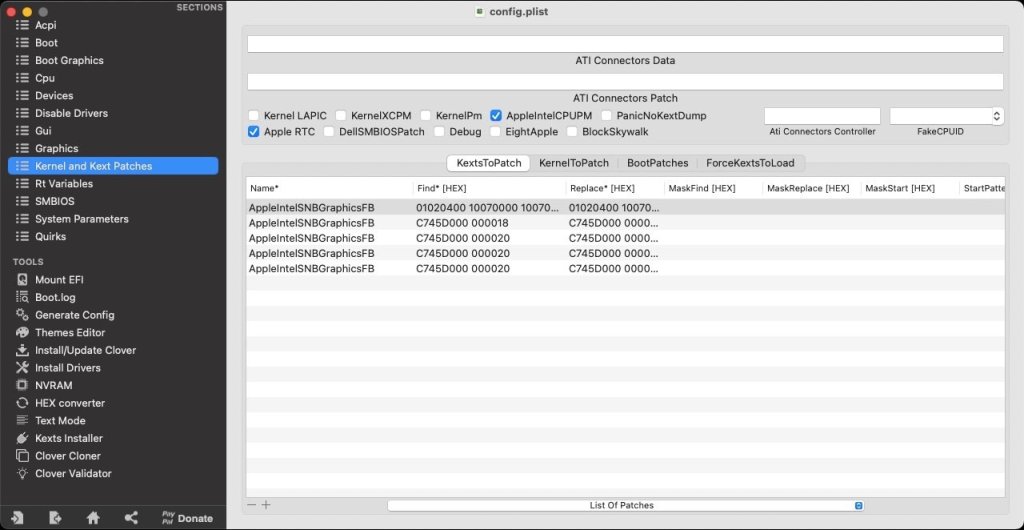
Task: Click the Boot.log icon in Tools
Action: [22, 297]
